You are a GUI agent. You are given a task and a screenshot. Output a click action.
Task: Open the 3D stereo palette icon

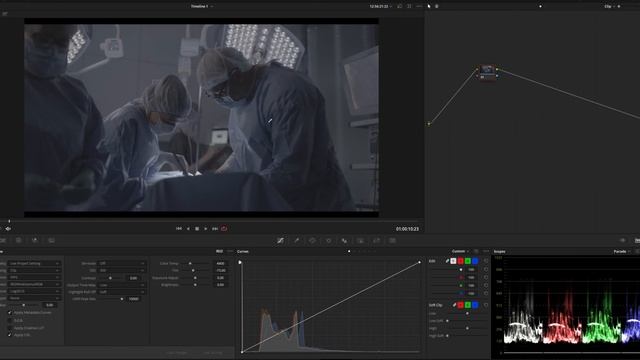pos(392,240)
